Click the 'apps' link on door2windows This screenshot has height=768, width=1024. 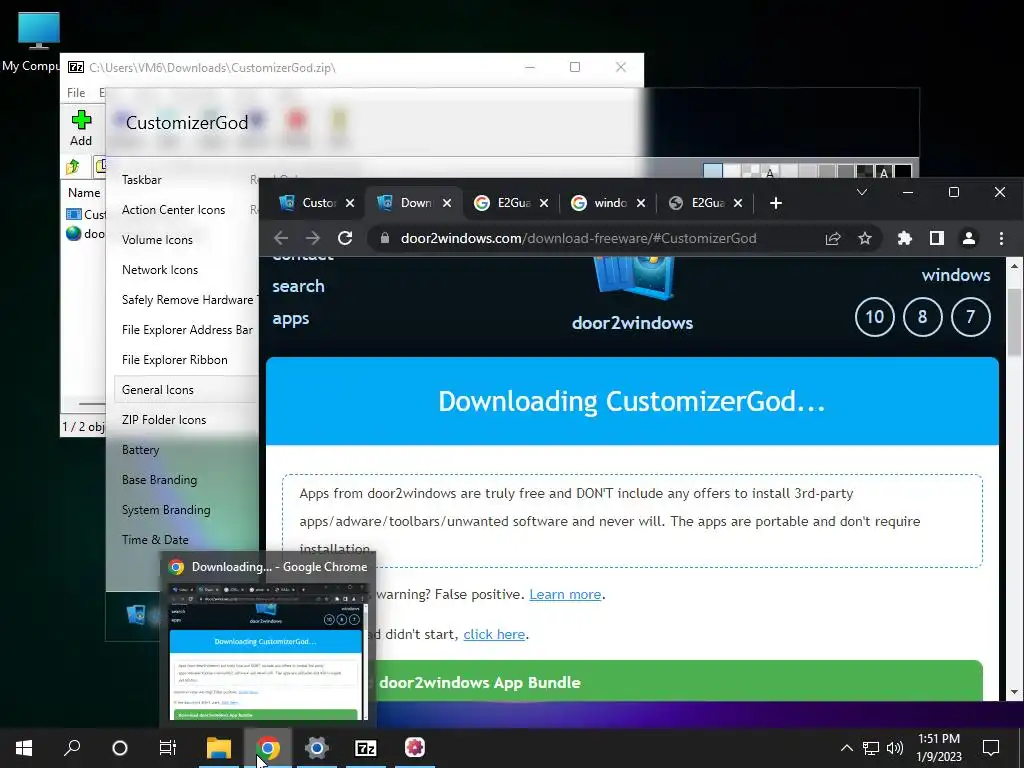[291, 319]
